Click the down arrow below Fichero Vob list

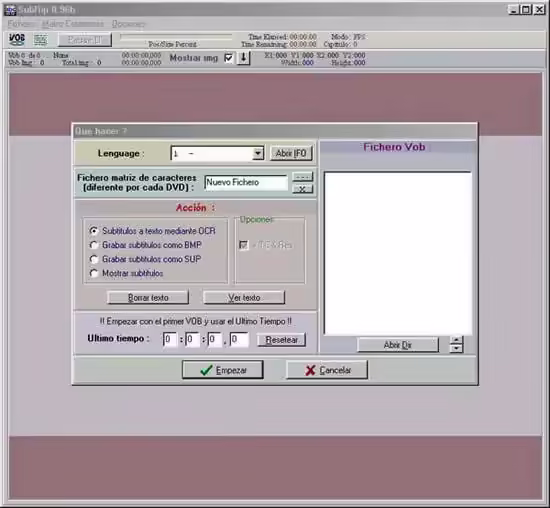click(x=456, y=348)
